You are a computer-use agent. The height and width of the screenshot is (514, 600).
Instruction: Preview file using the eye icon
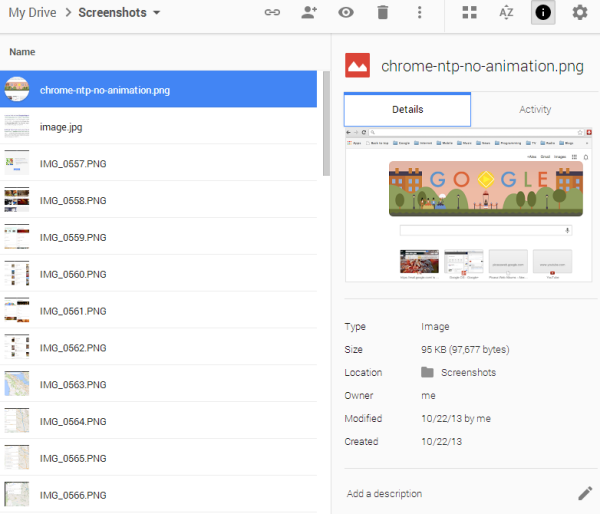[x=346, y=13]
